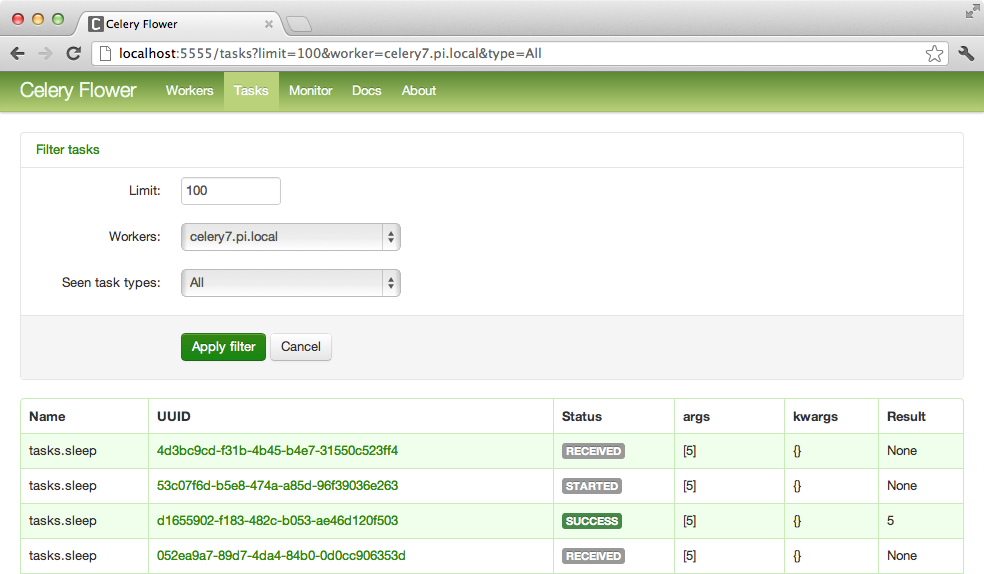Viewport: 984px width, 574px height.
Task: Click the Status column header
Action: (582, 417)
